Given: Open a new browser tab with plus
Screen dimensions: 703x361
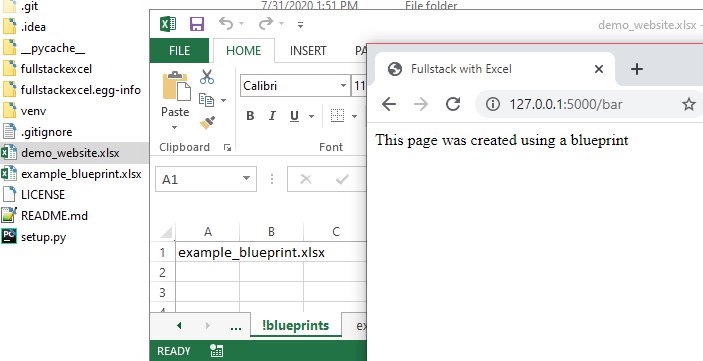Looking at the screenshot, I should (637, 69).
